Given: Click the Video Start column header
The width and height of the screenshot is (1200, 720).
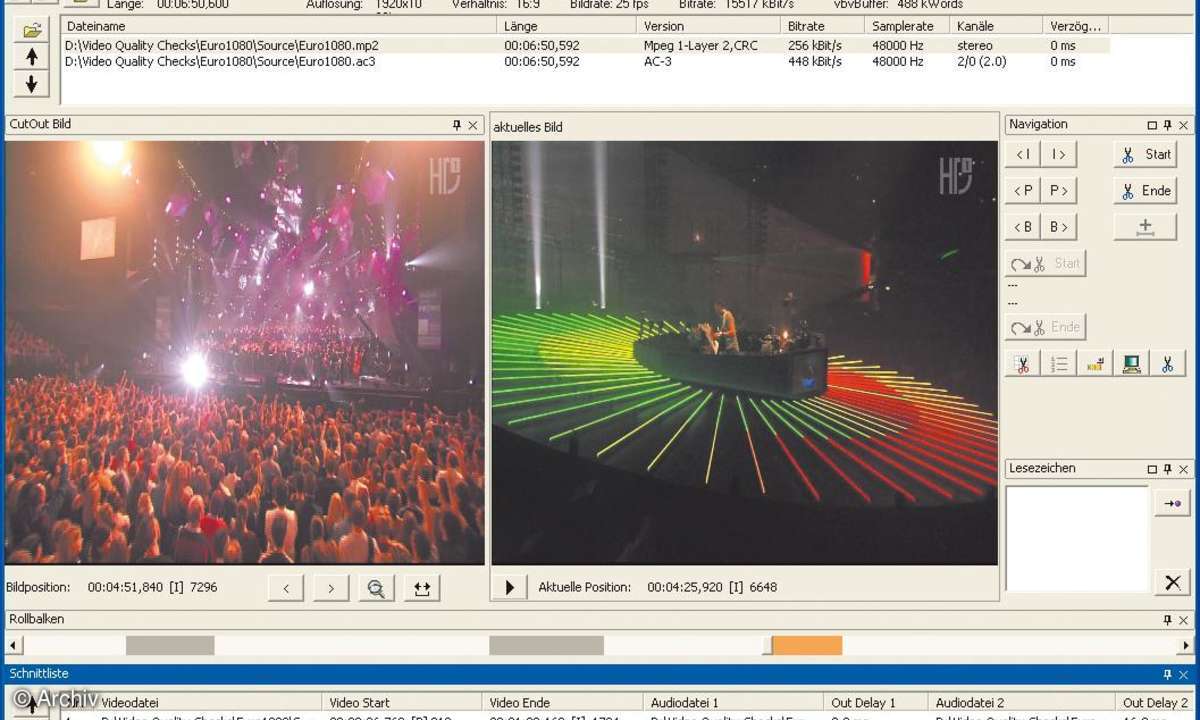Looking at the screenshot, I should pyautogui.click(x=402, y=703).
